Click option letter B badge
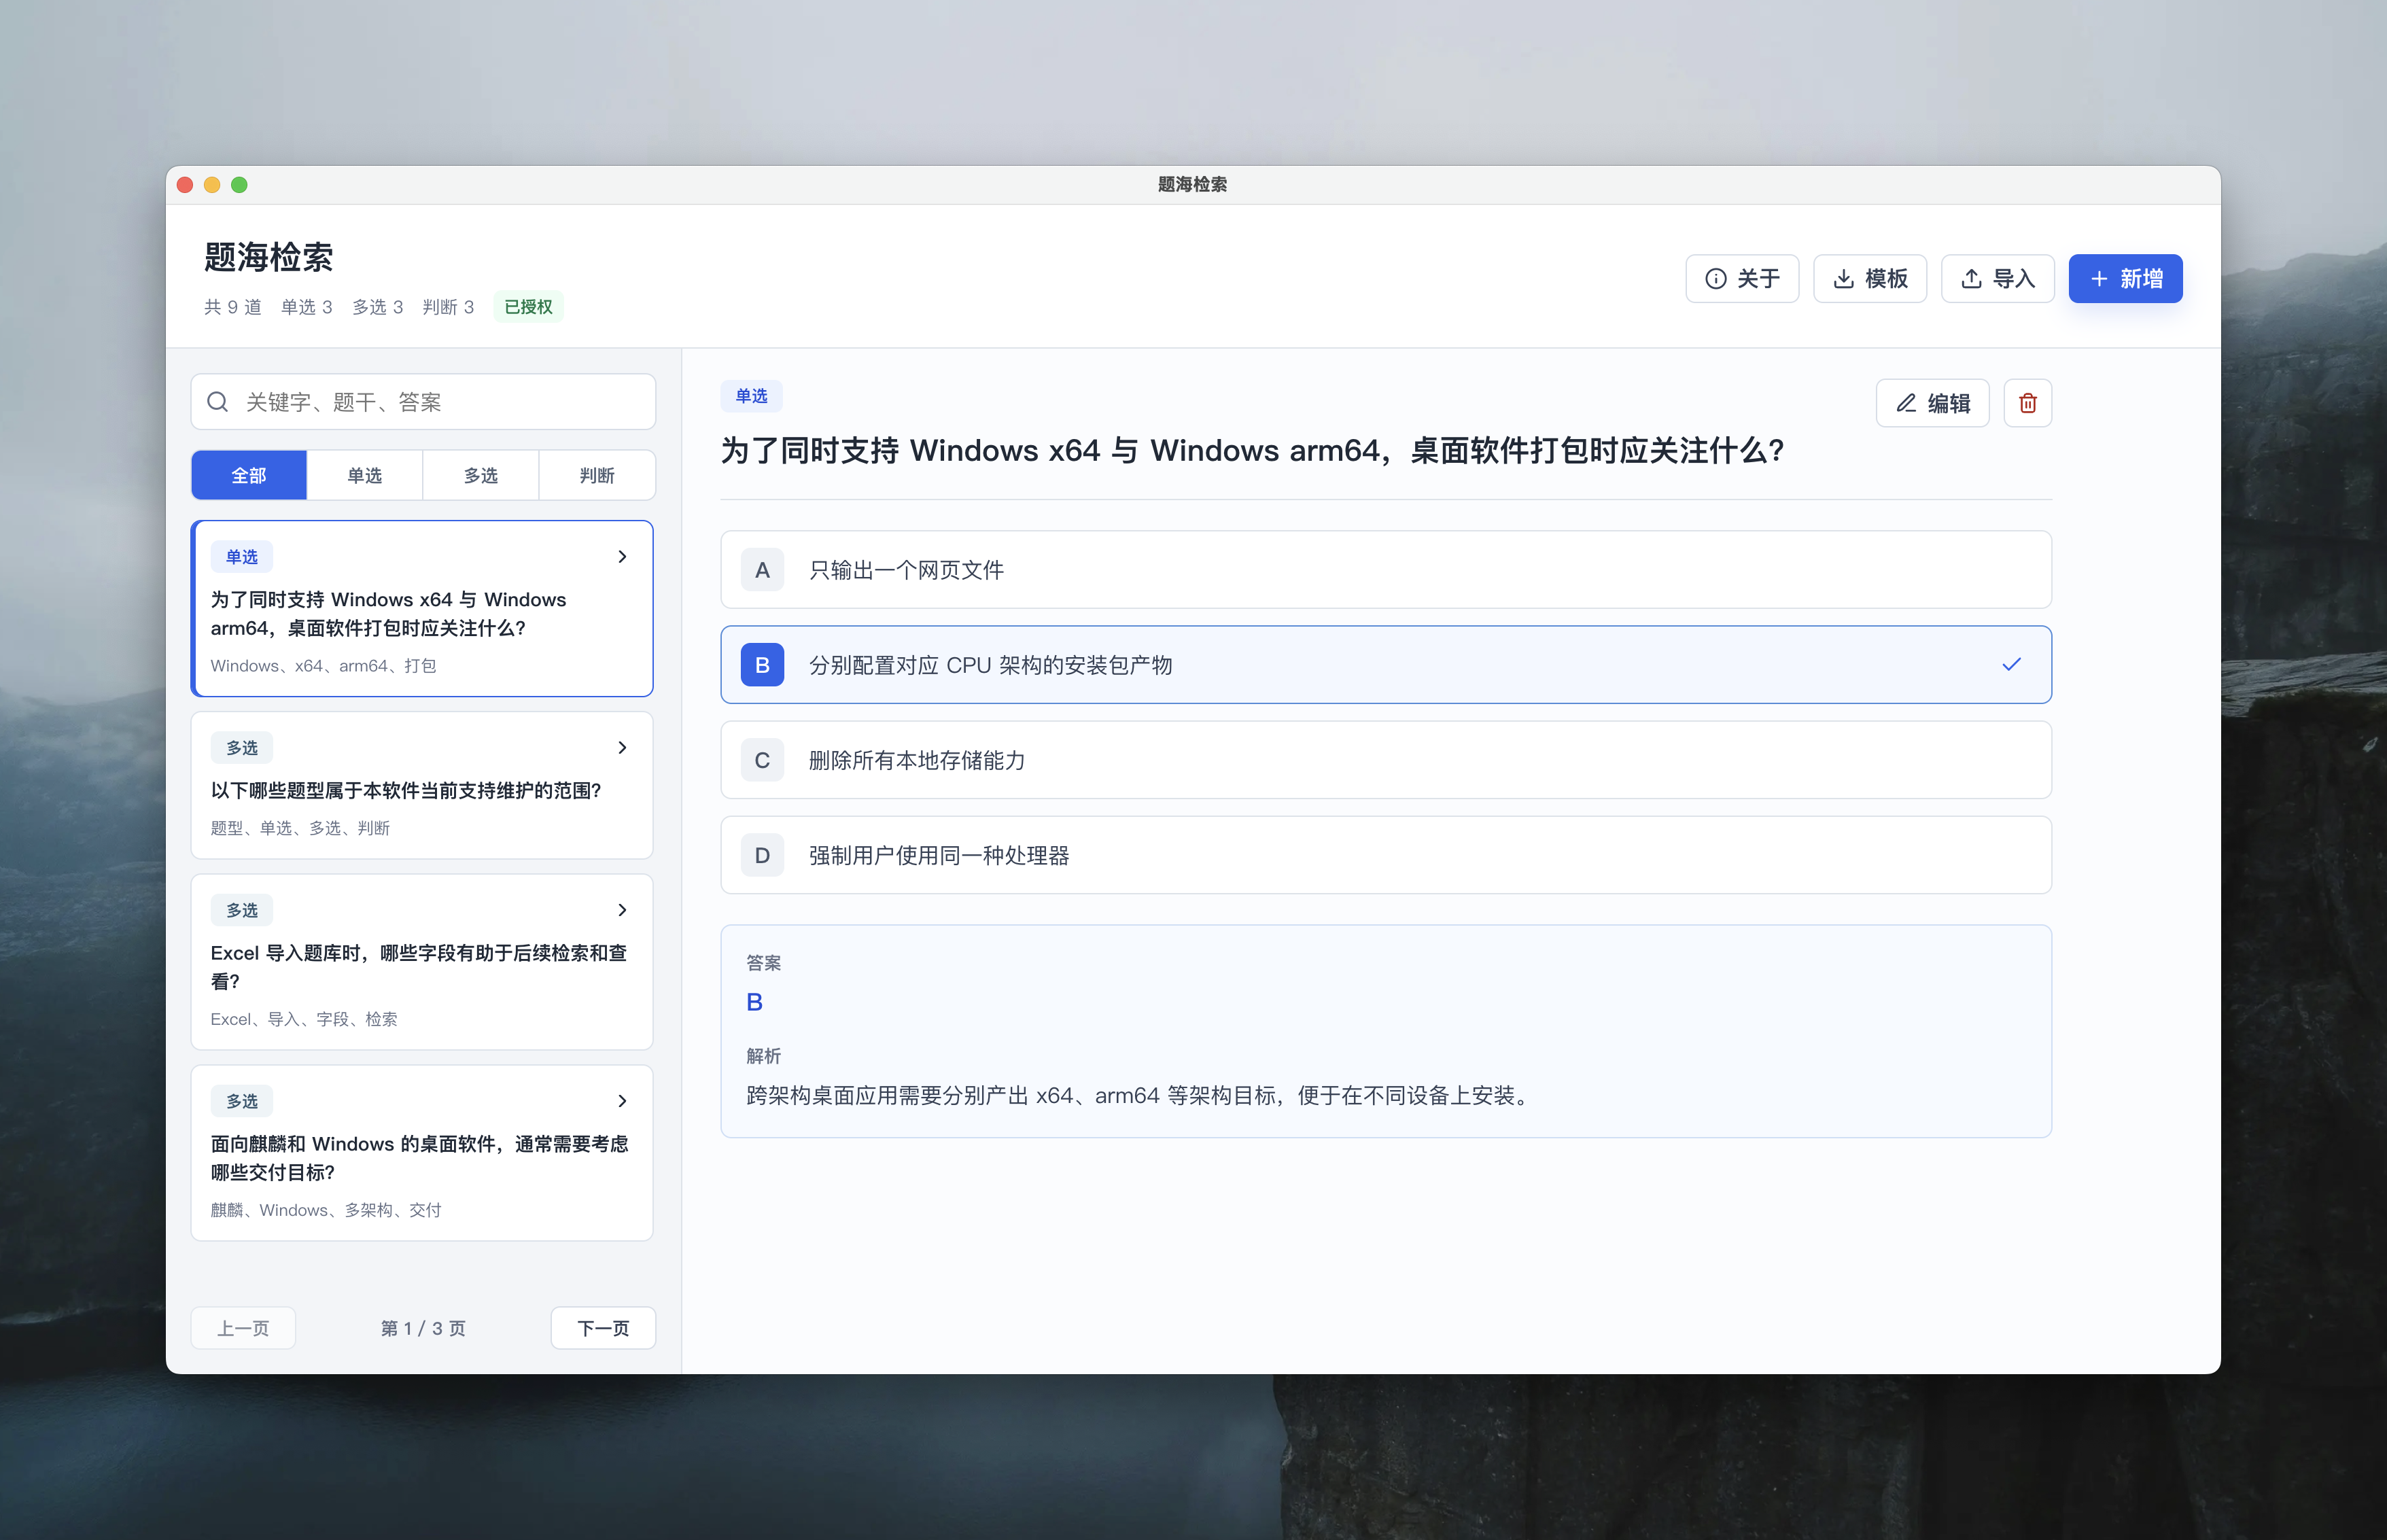 [x=762, y=665]
